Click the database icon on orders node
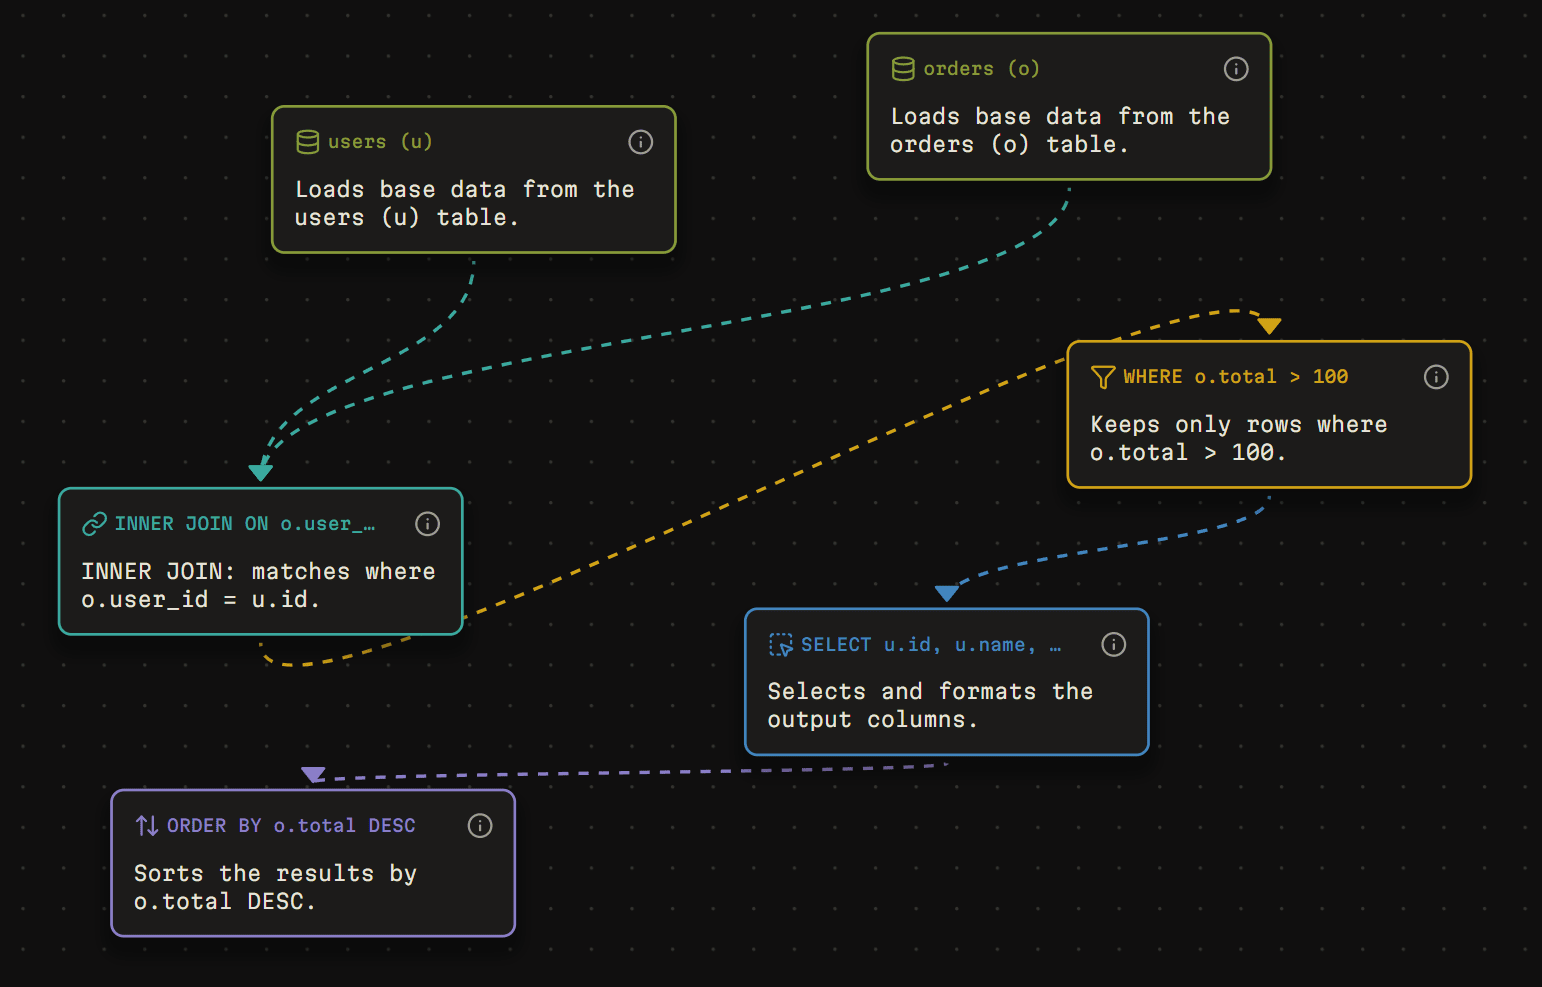 click(903, 69)
